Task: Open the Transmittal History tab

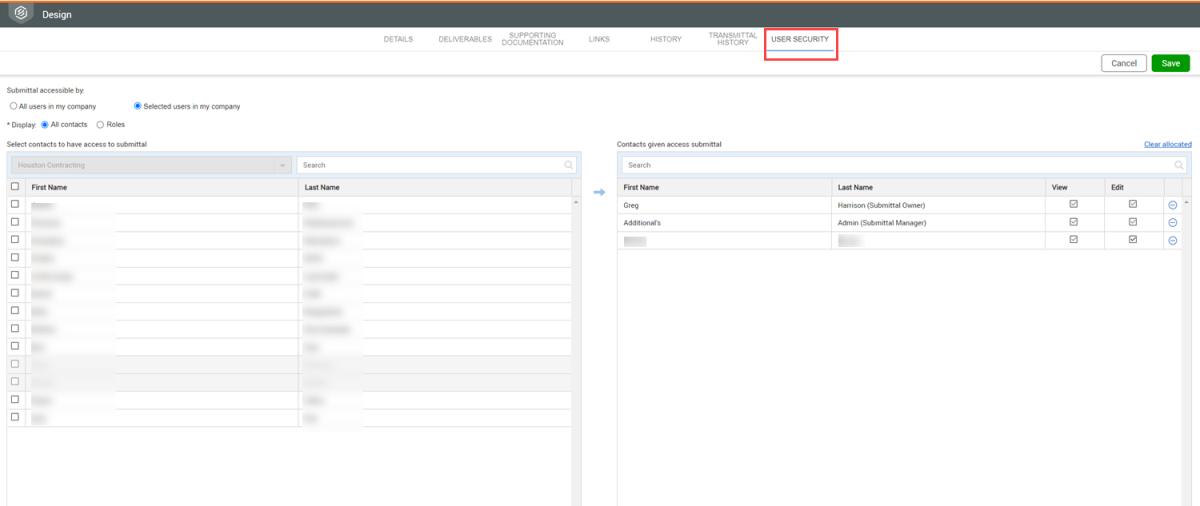Action: click(733, 39)
